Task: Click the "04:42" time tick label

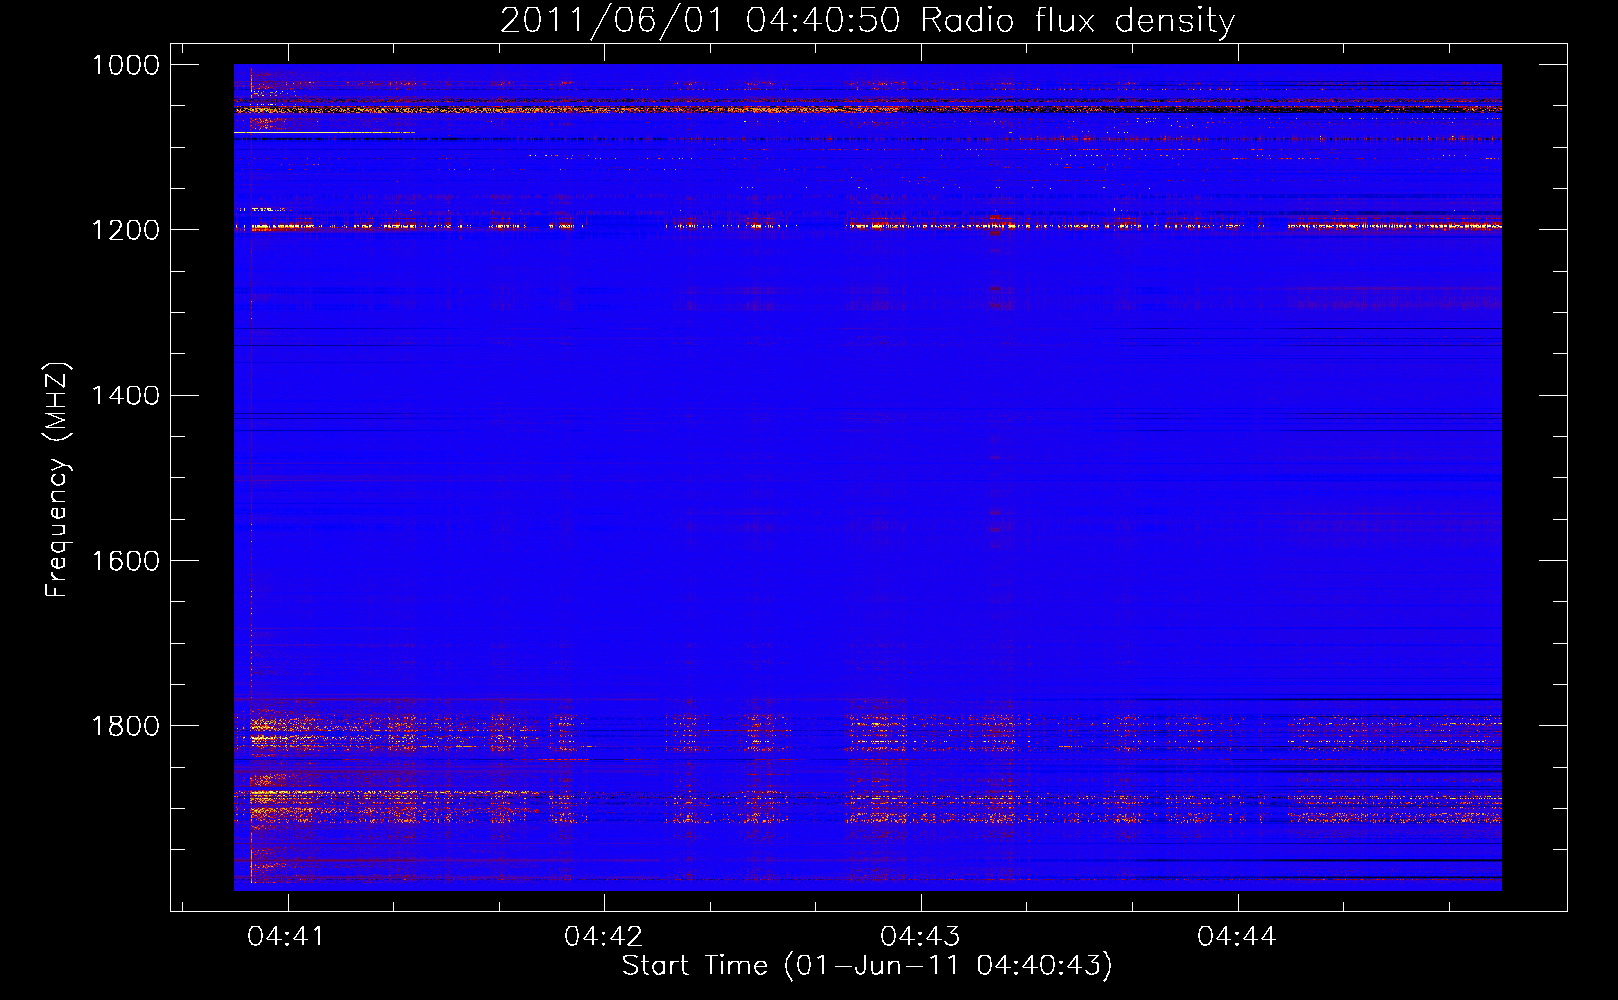Action: [603, 936]
